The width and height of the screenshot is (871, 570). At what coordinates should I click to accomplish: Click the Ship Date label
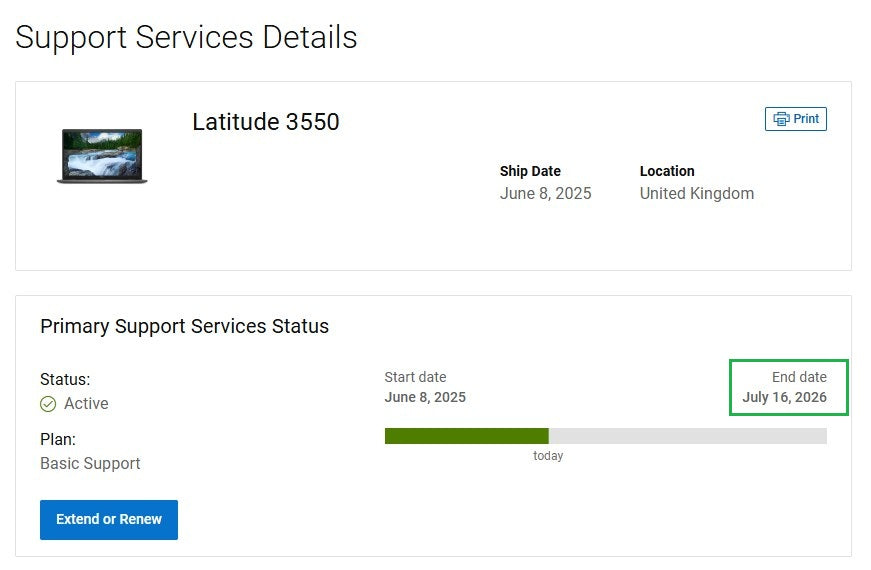530,171
